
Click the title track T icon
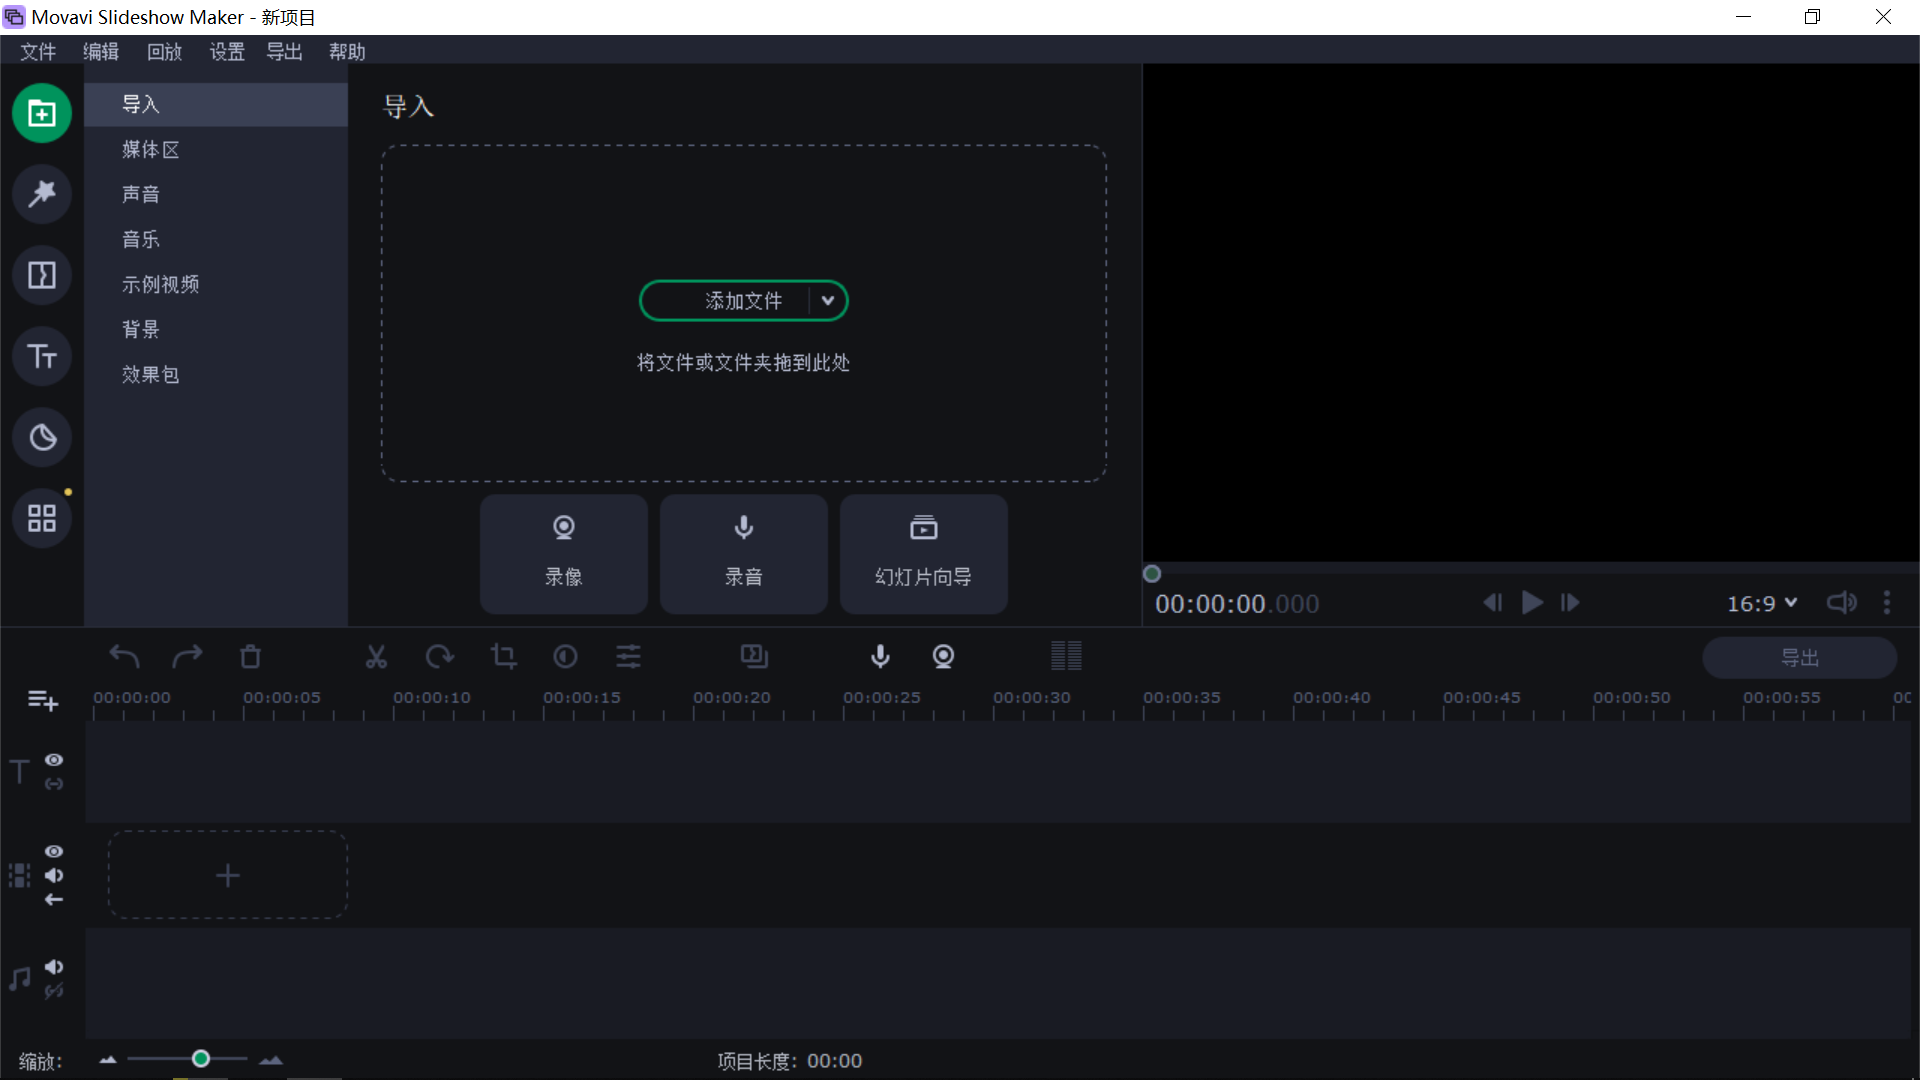click(x=19, y=772)
